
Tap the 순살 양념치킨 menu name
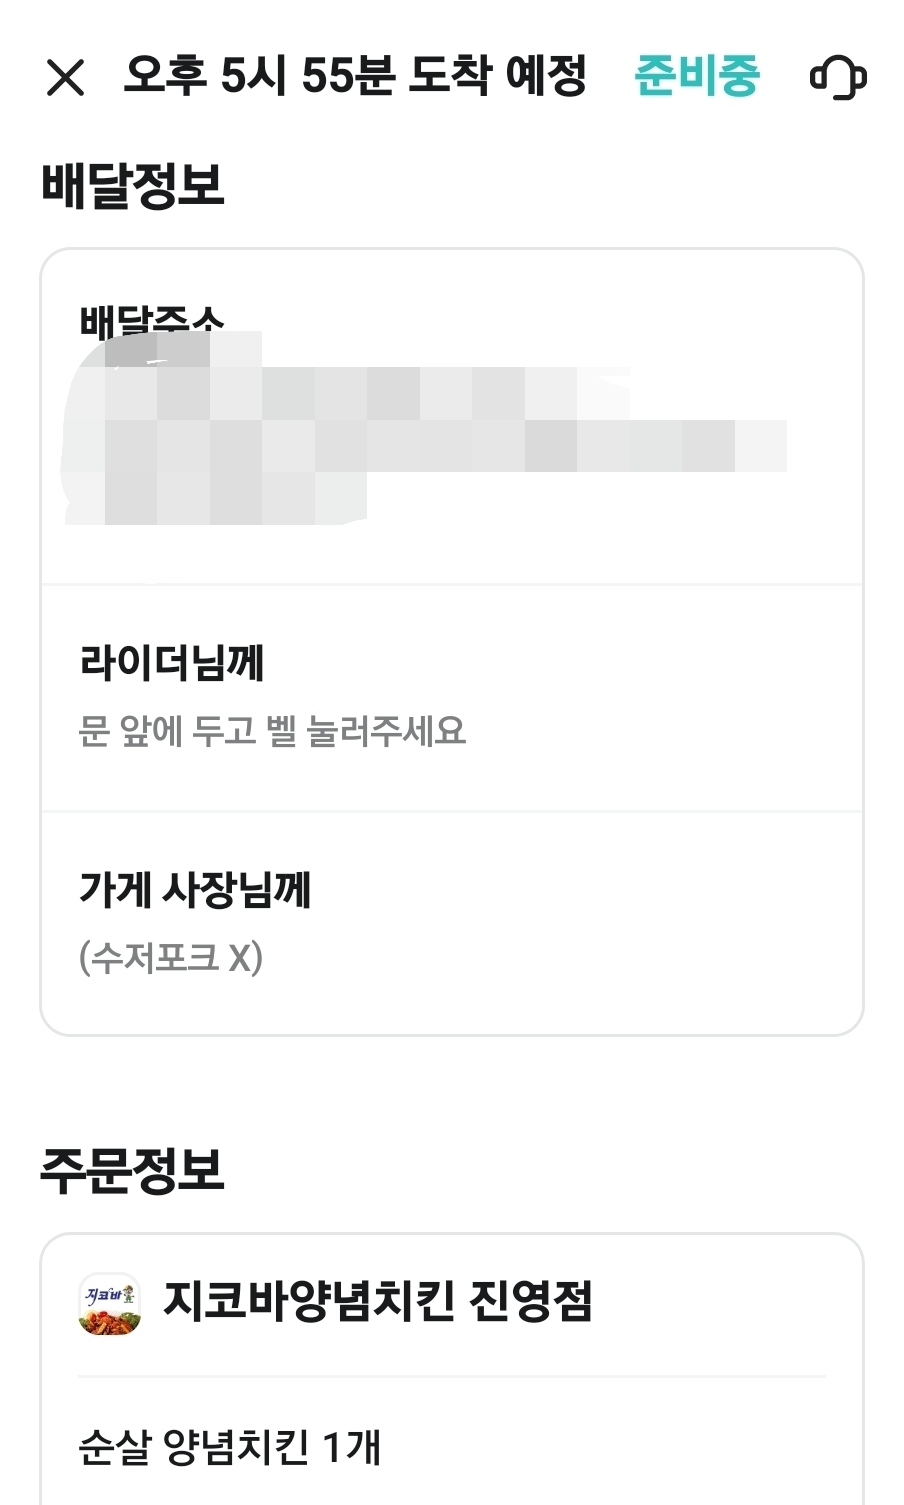point(194,1447)
